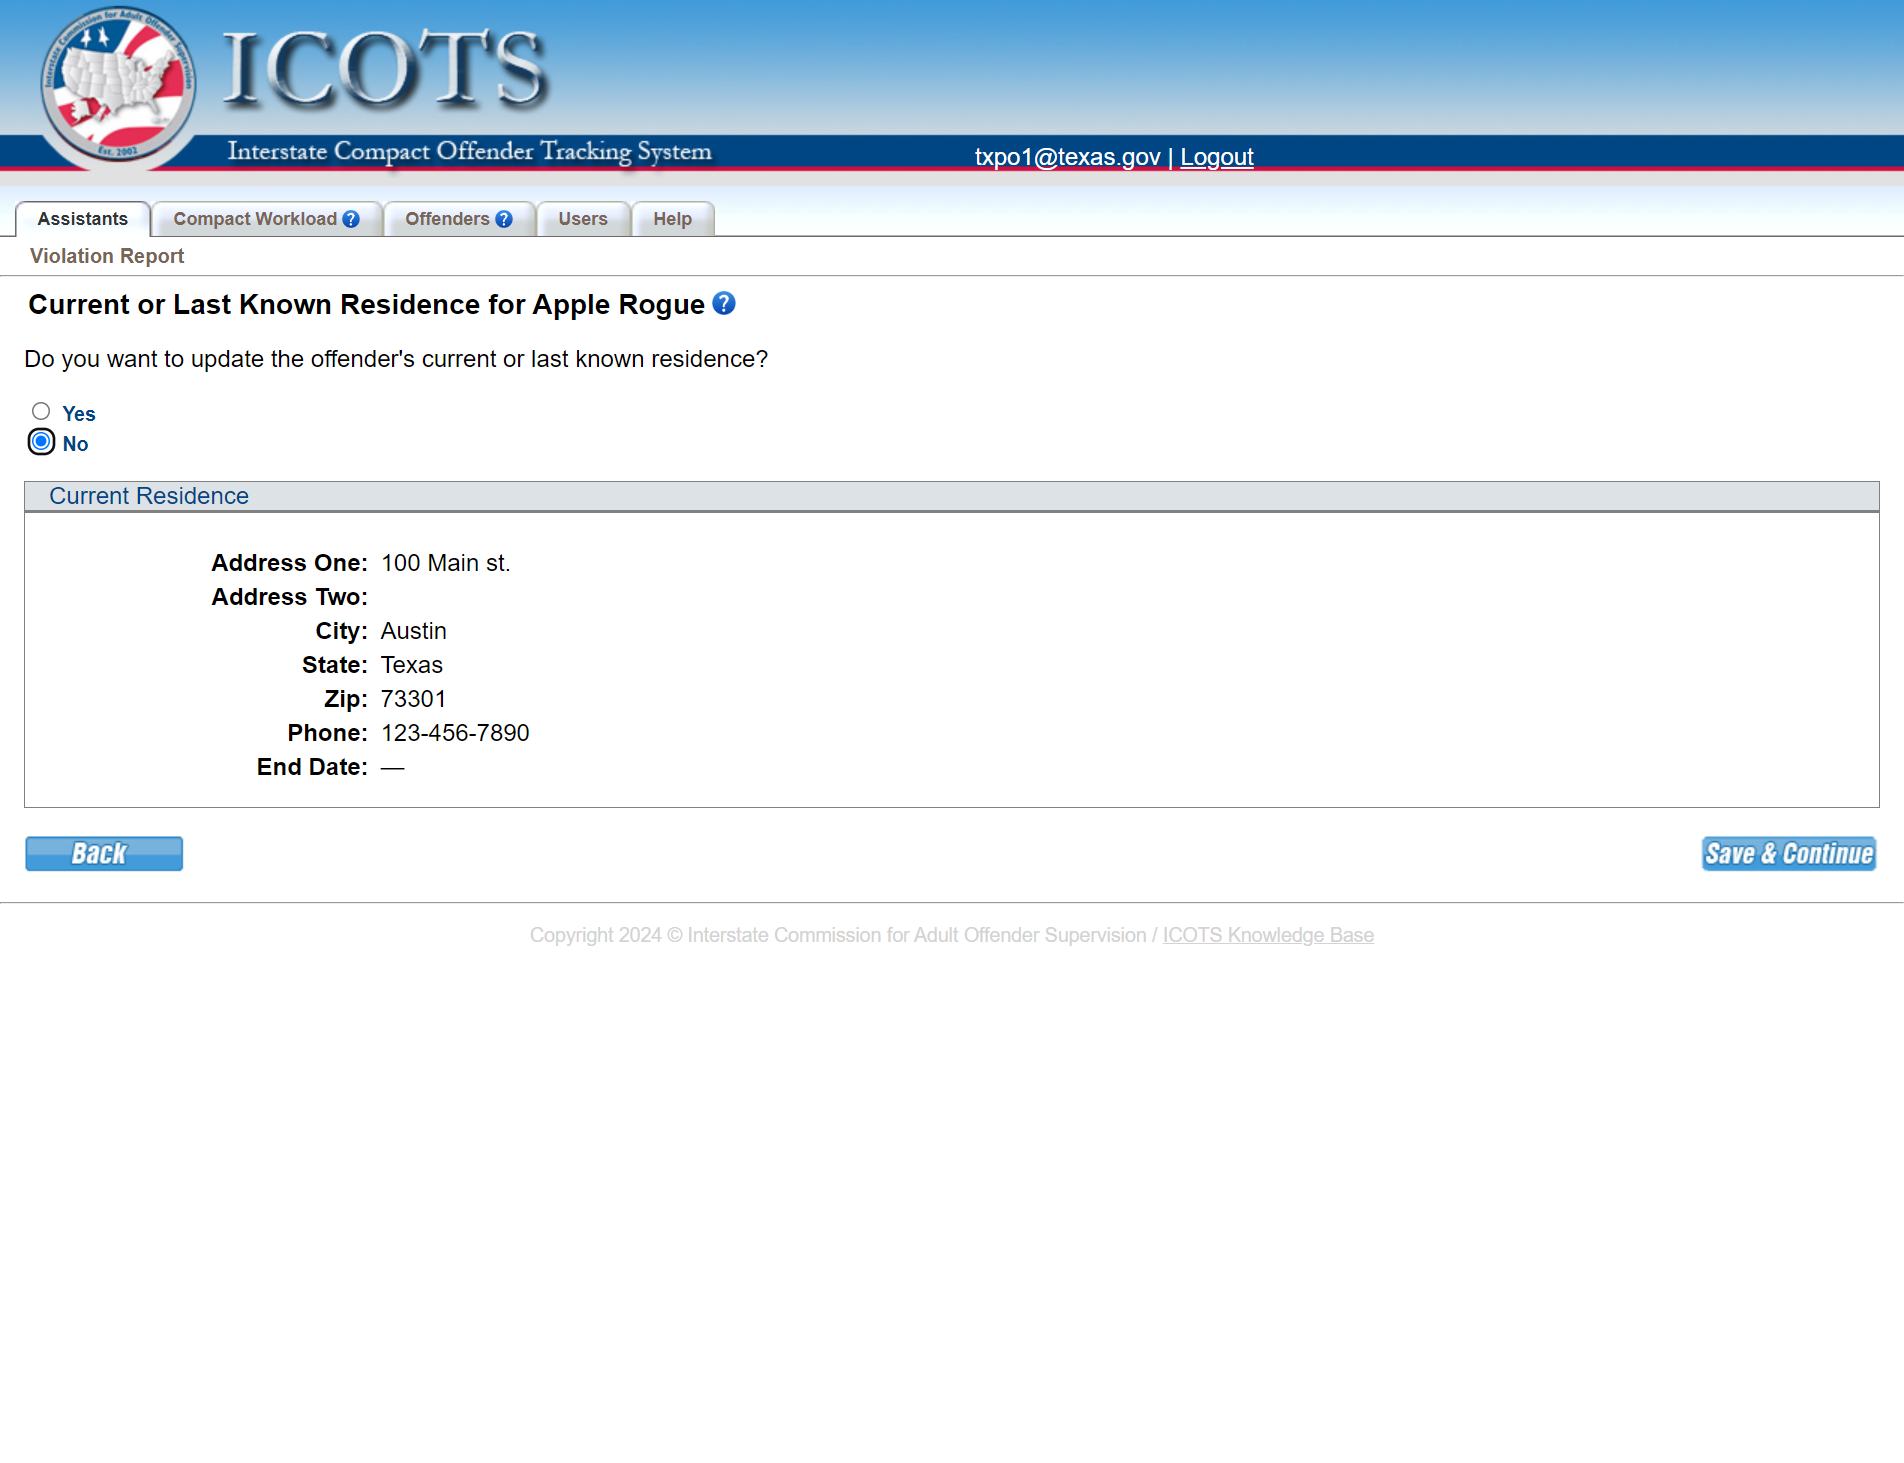Click the Address One label
Screen dimensions: 1904x1463
tap(289, 563)
